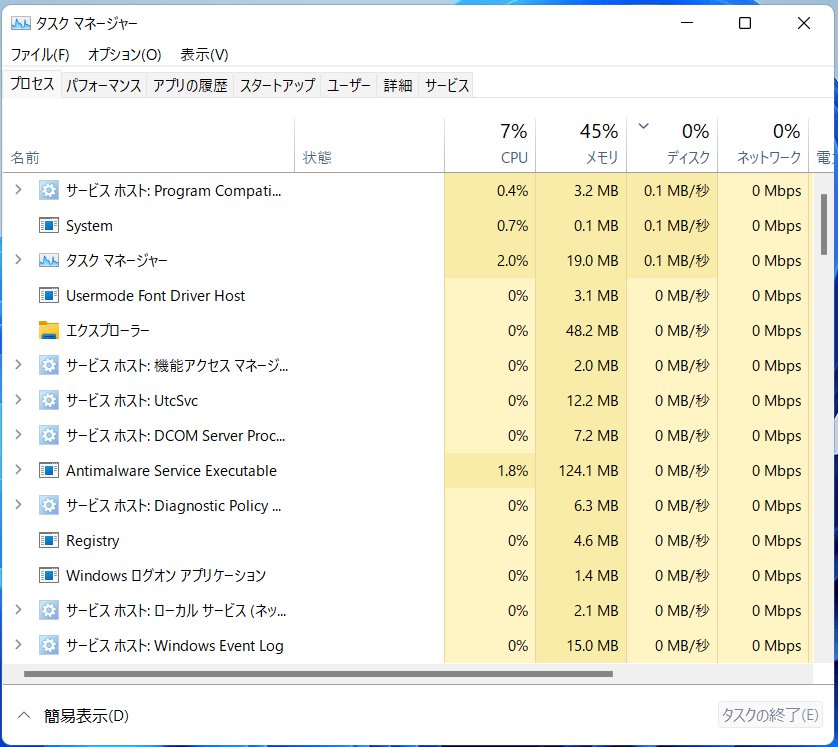This screenshot has height=747, width=838.
Task: Switch to the パフォーマンス tab
Action: [x=104, y=85]
